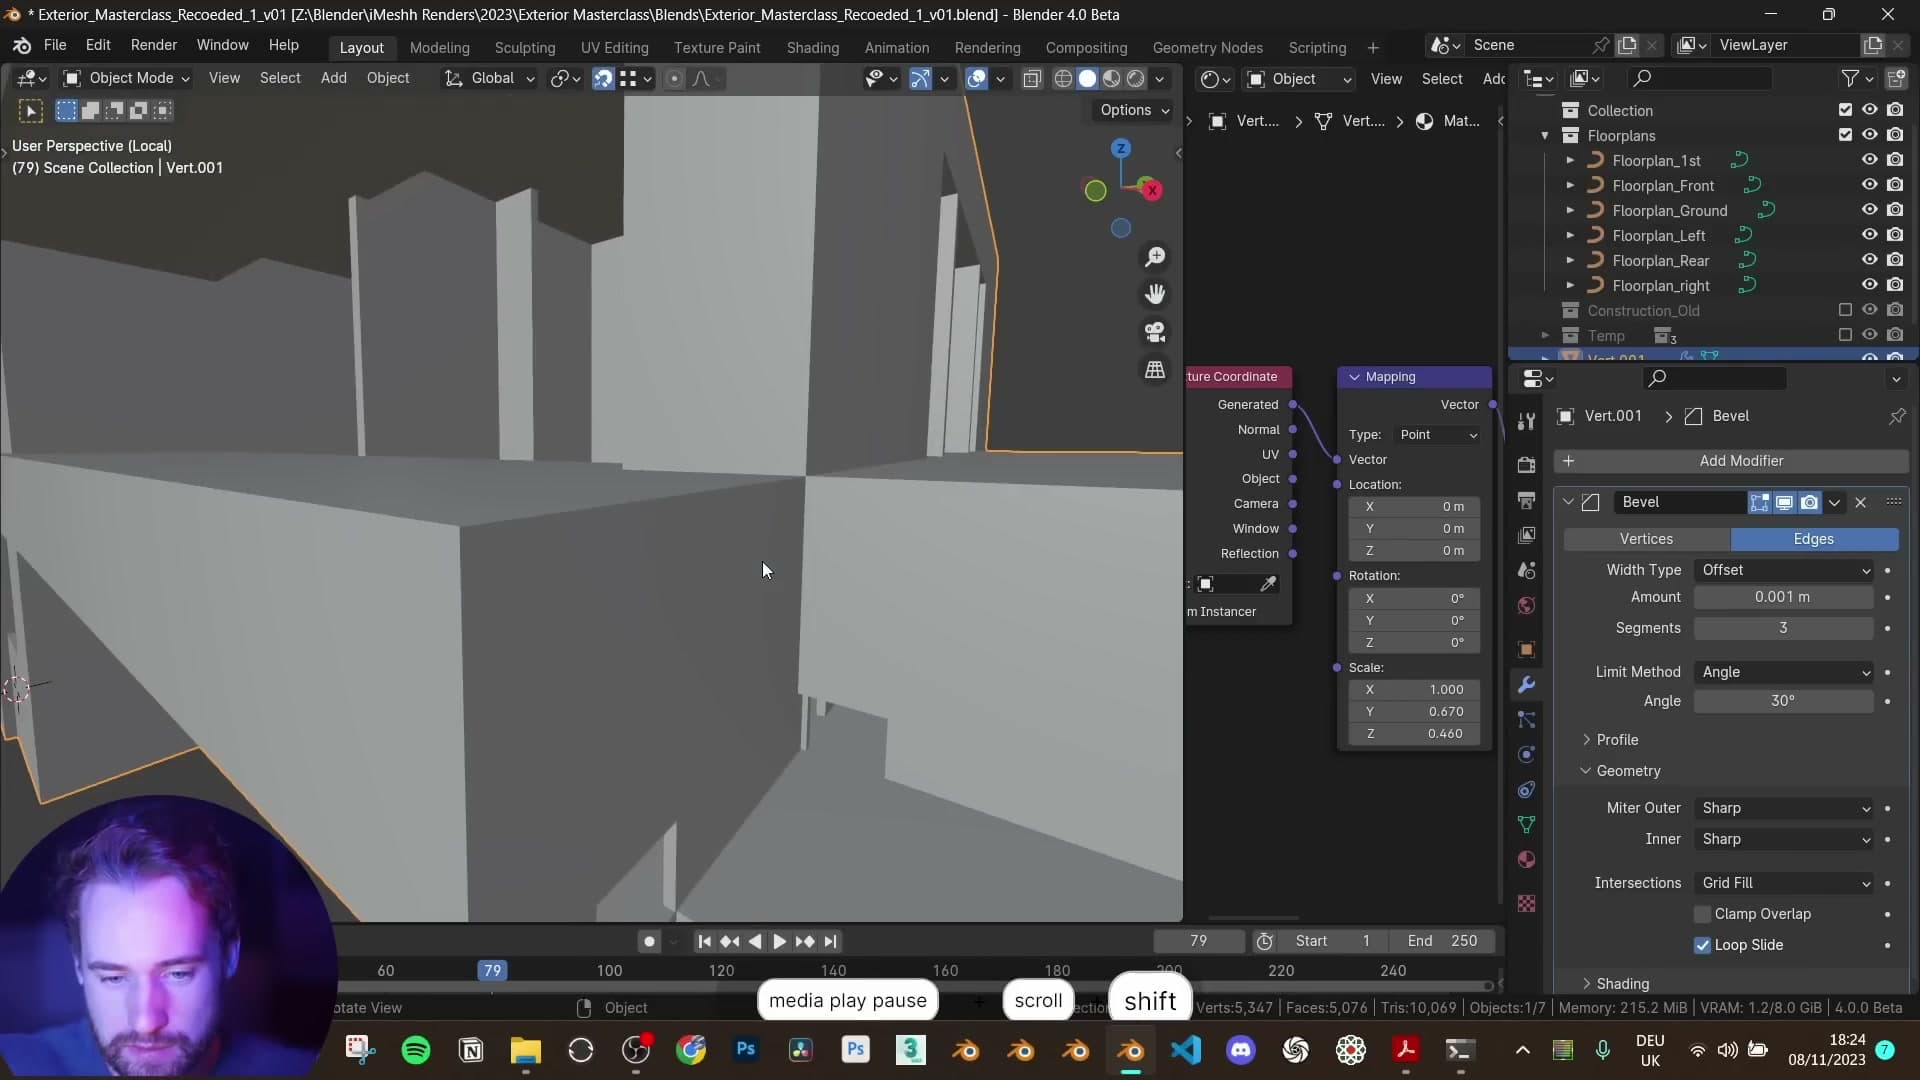Open the Material properties tab icon
This screenshot has height=1080, width=1920.
[1526, 860]
